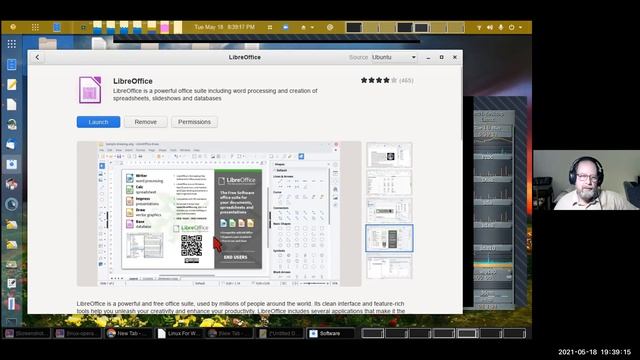Open the review count next to stars
This screenshot has height=360, width=640.
click(x=406, y=80)
